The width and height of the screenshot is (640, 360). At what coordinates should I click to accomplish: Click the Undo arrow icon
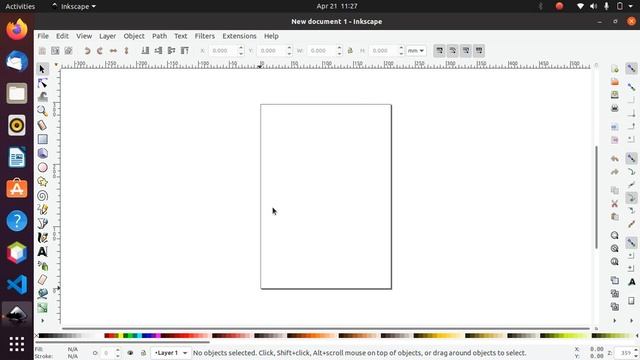tap(615, 158)
